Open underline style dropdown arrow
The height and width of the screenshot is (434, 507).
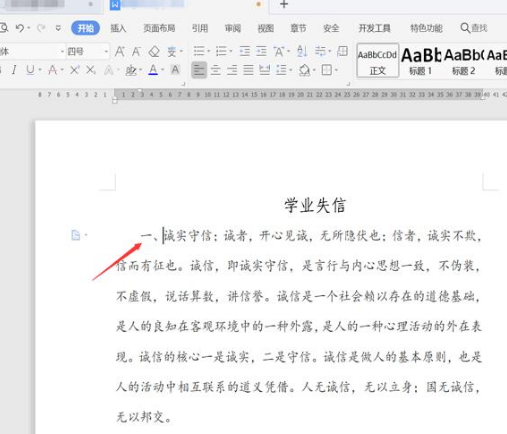pos(40,70)
